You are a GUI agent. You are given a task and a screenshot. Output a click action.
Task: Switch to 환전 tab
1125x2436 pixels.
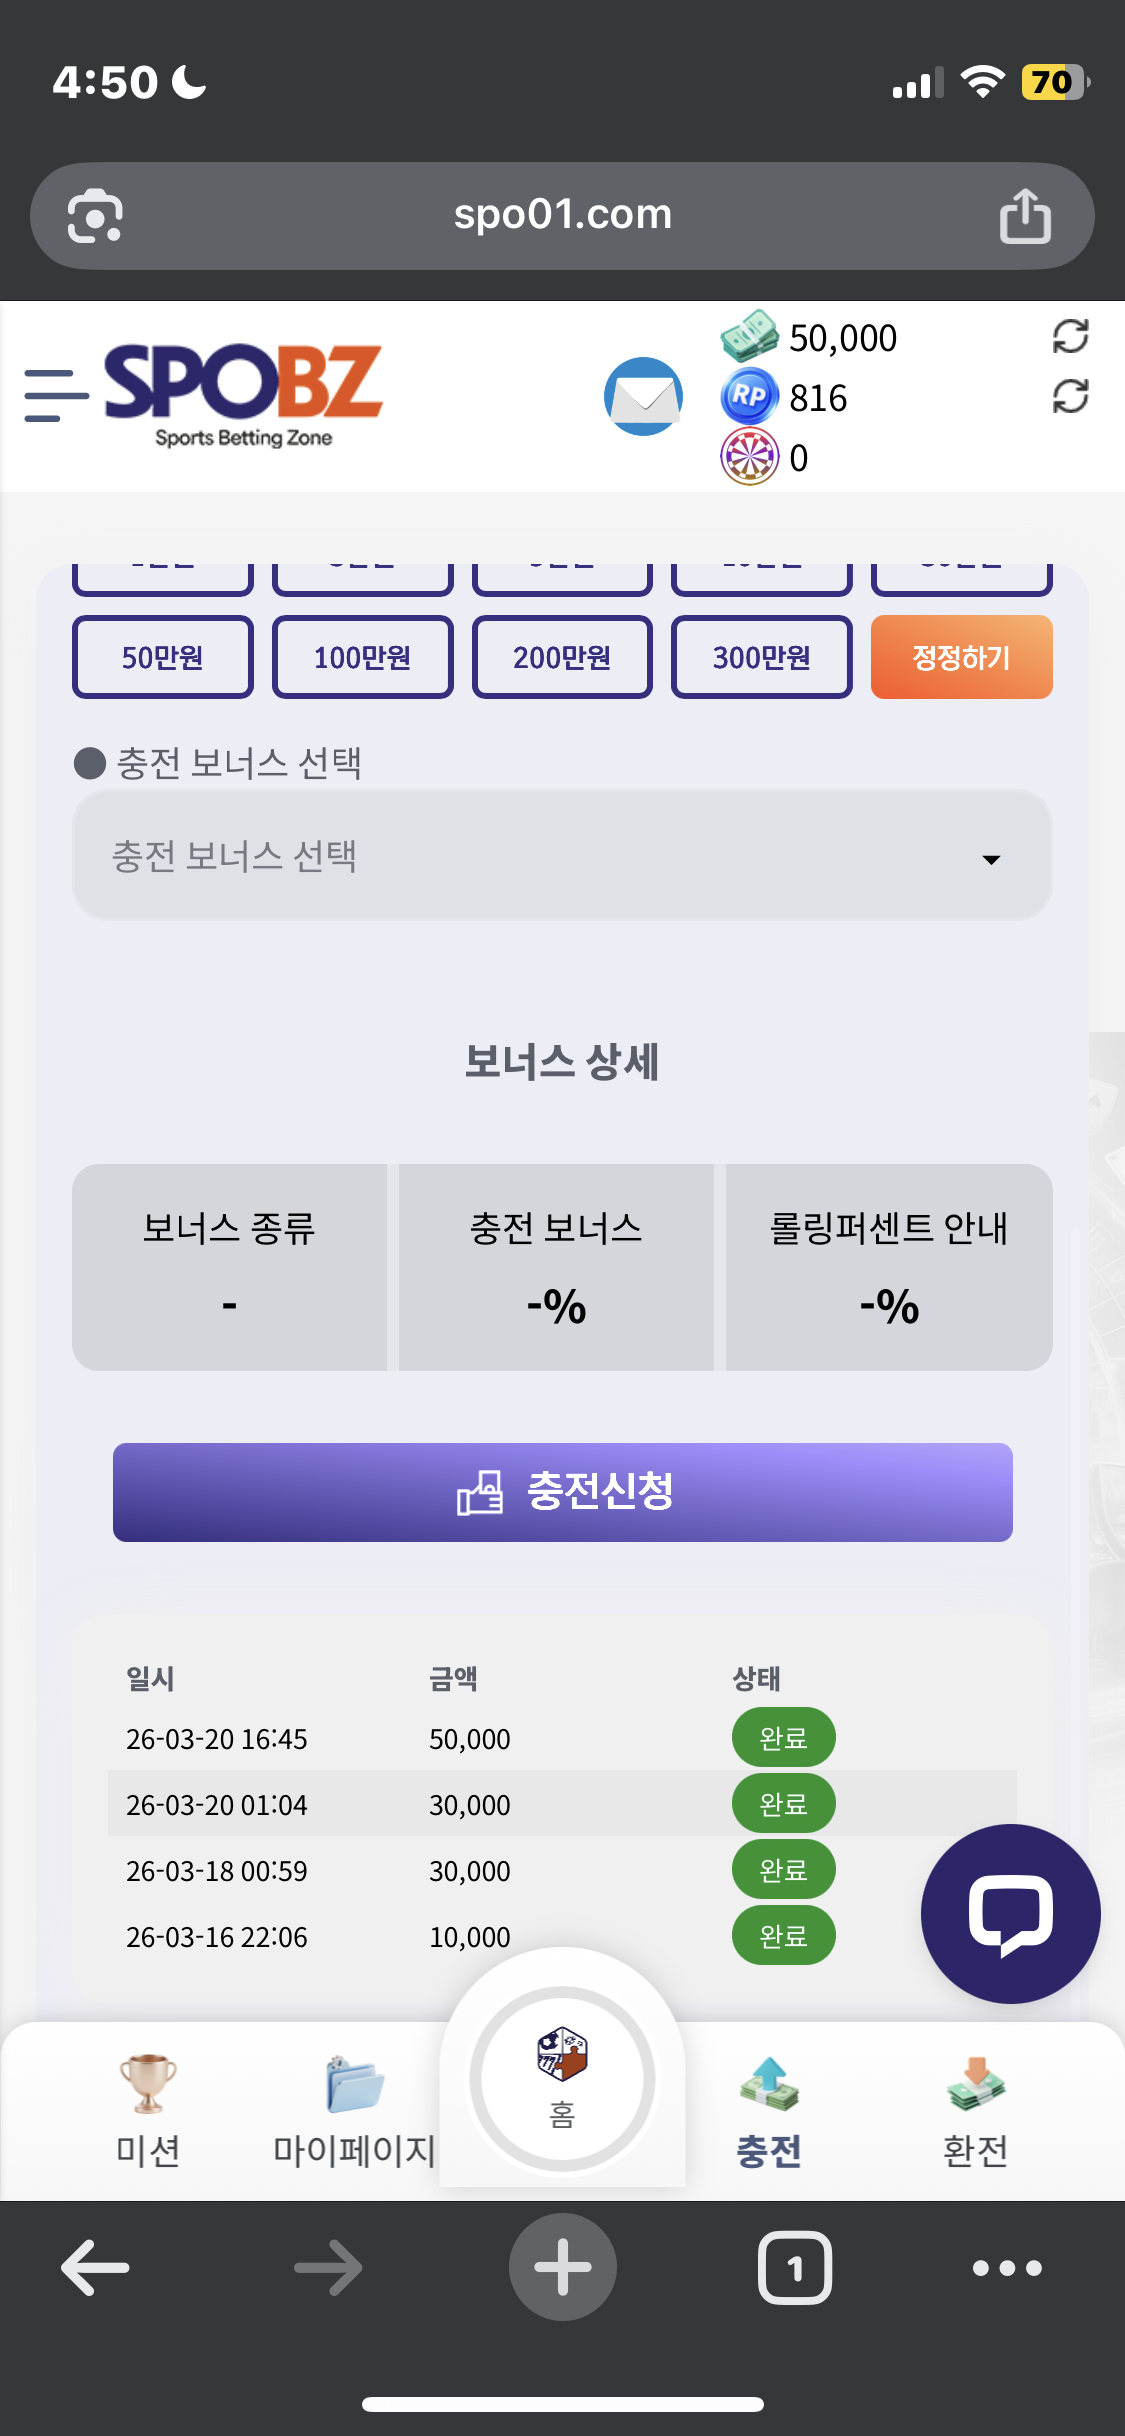[975, 2107]
